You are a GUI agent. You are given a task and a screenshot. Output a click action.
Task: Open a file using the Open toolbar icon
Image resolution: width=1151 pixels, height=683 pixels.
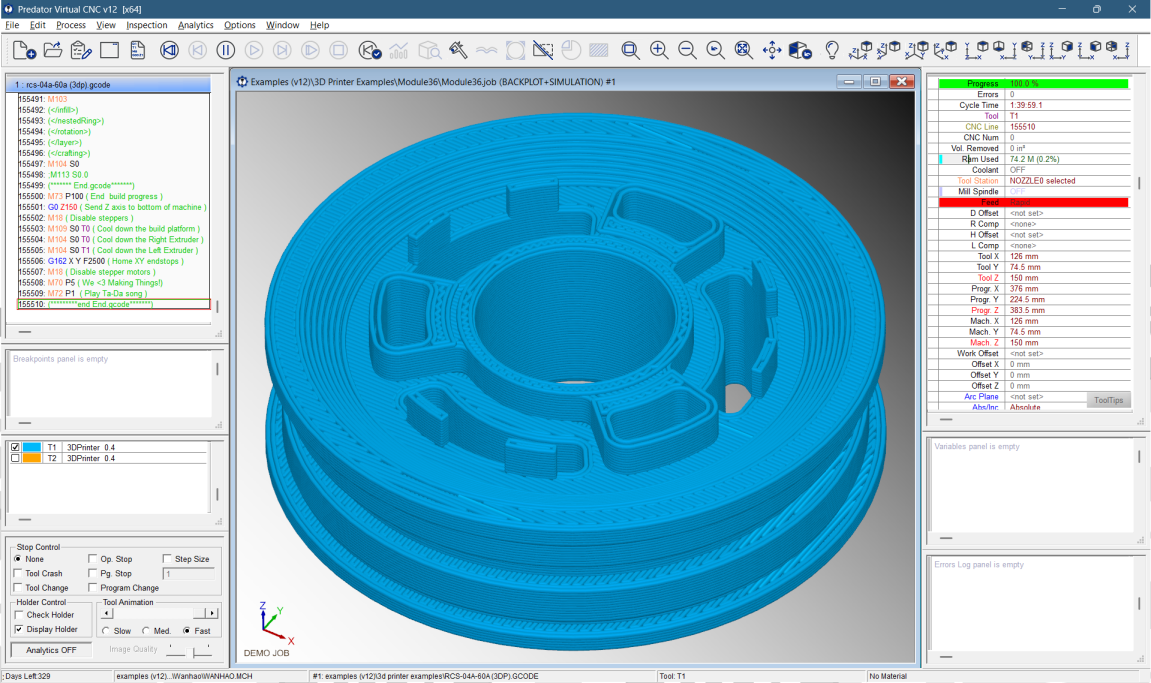[52, 49]
